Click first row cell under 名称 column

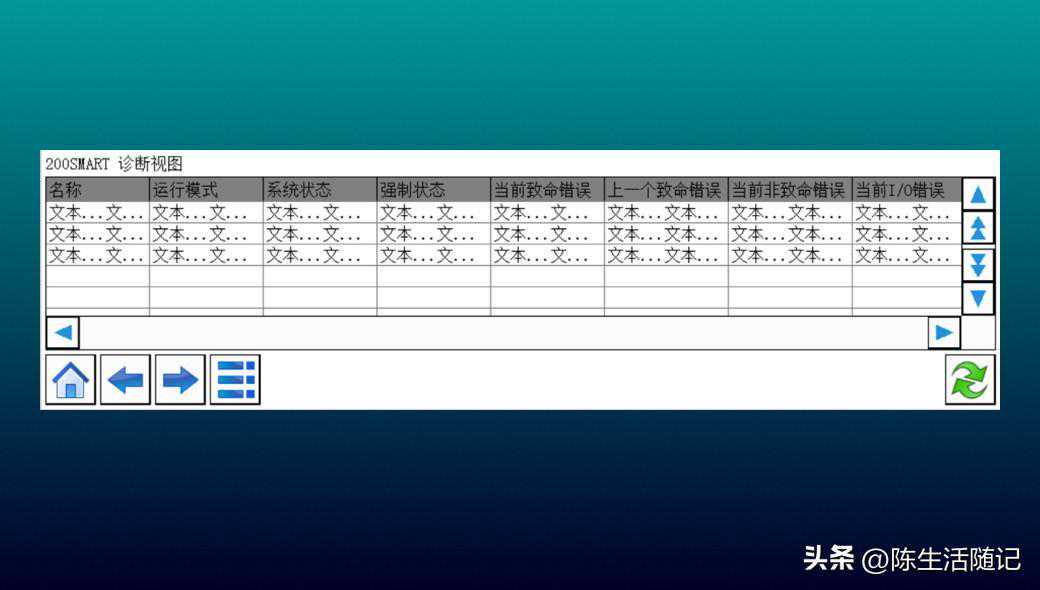[97, 213]
